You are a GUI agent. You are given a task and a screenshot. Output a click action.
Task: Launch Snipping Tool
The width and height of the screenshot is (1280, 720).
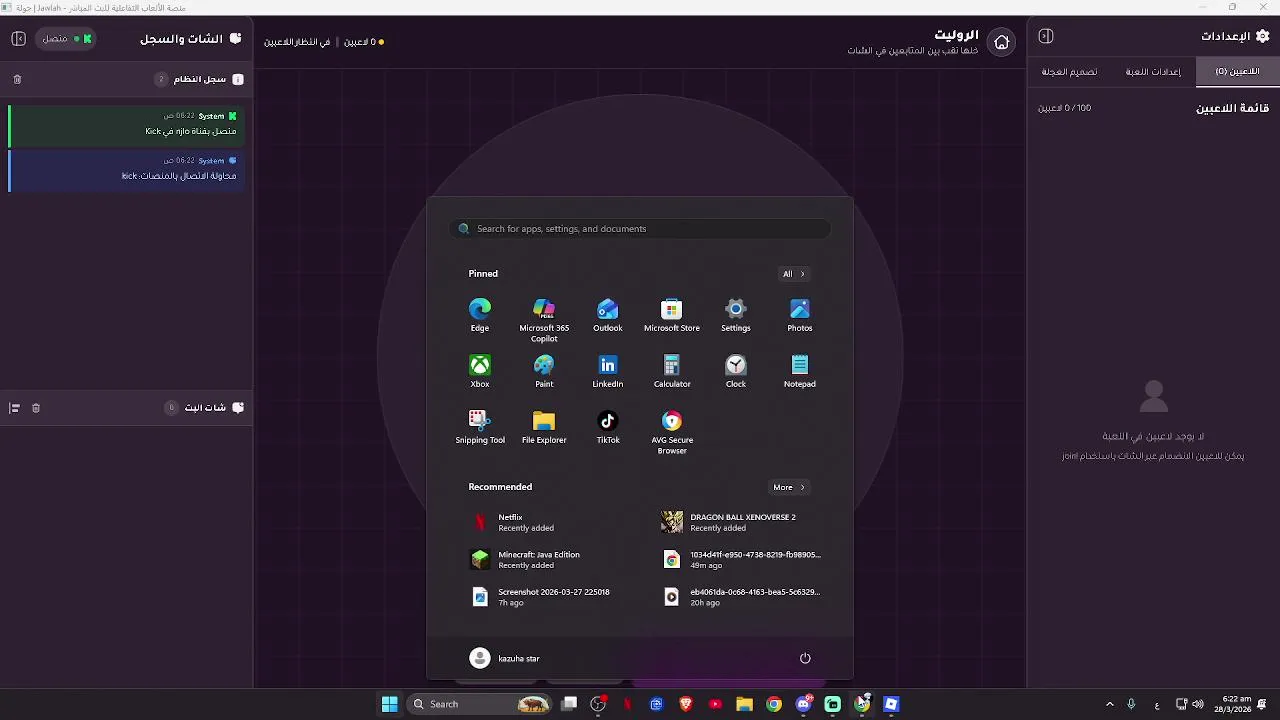tap(480, 426)
